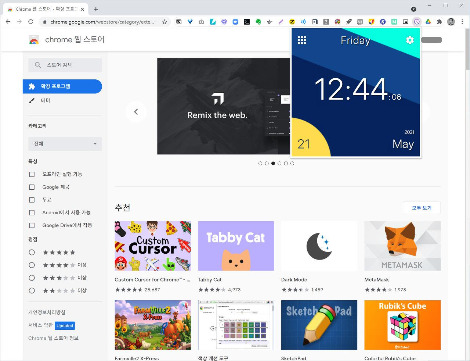
Task: Click the browser back arrow
Action: (x=8, y=22)
